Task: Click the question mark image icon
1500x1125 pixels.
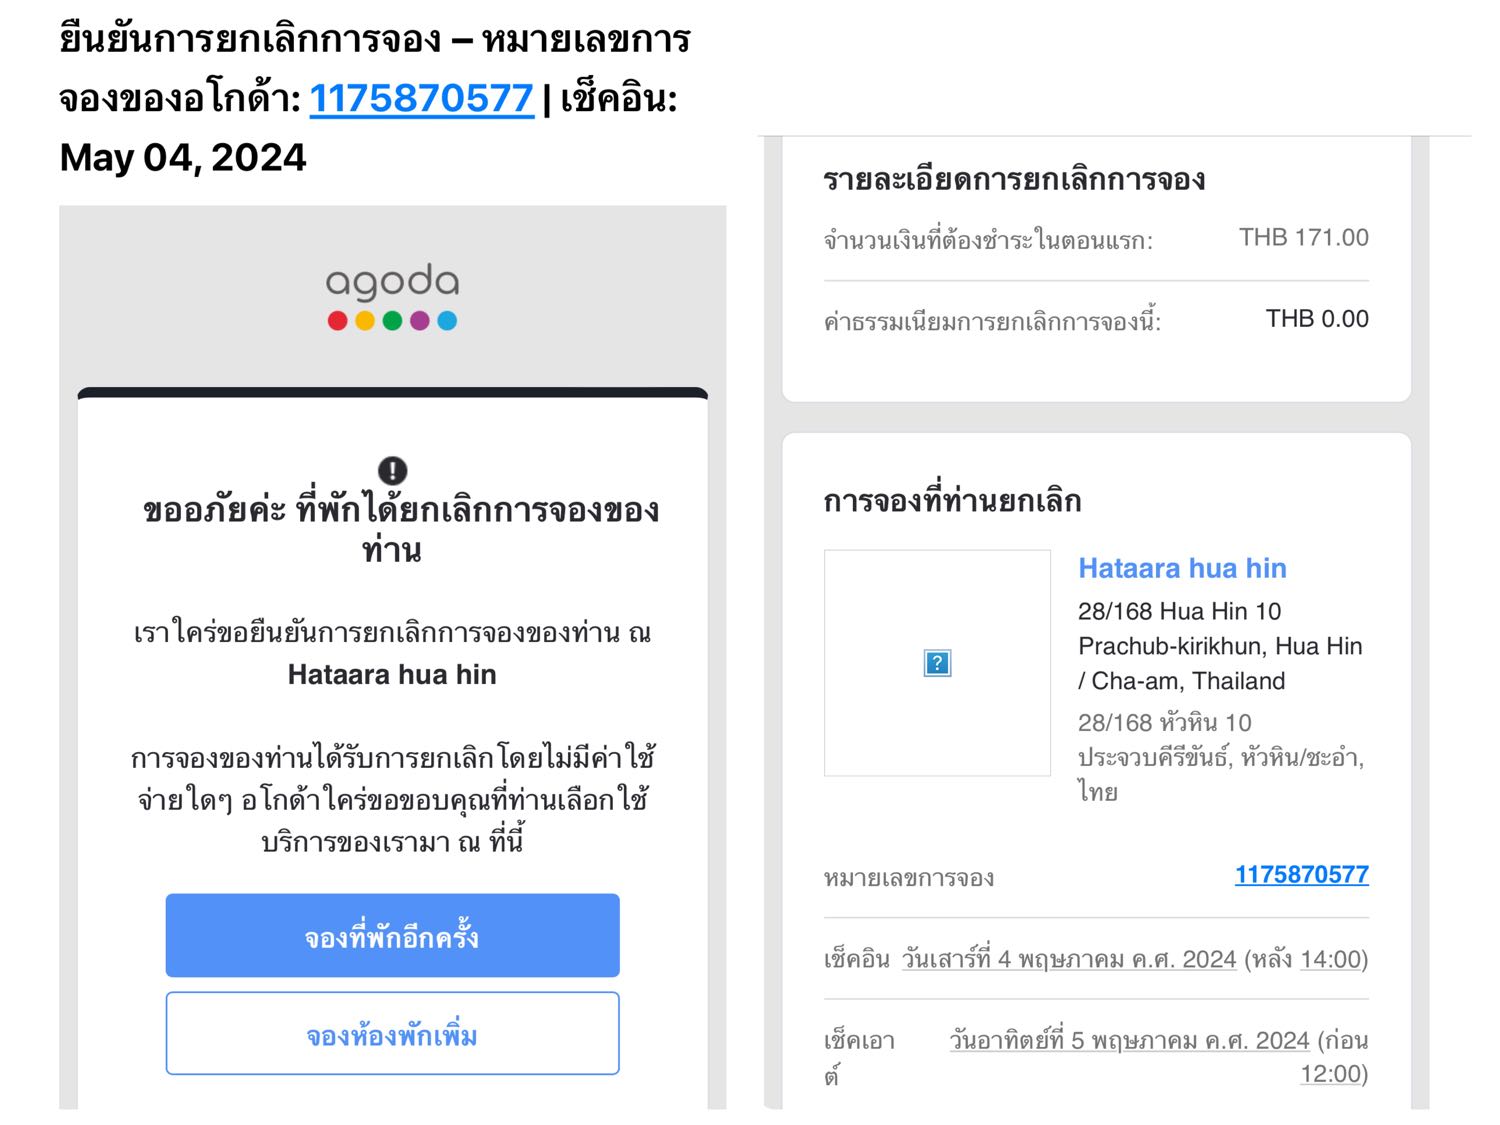Action: (937, 663)
